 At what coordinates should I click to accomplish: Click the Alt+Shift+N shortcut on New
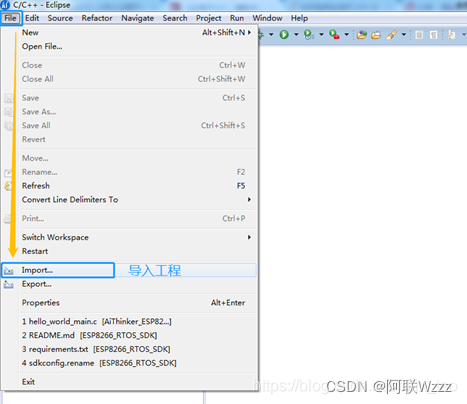pos(224,32)
